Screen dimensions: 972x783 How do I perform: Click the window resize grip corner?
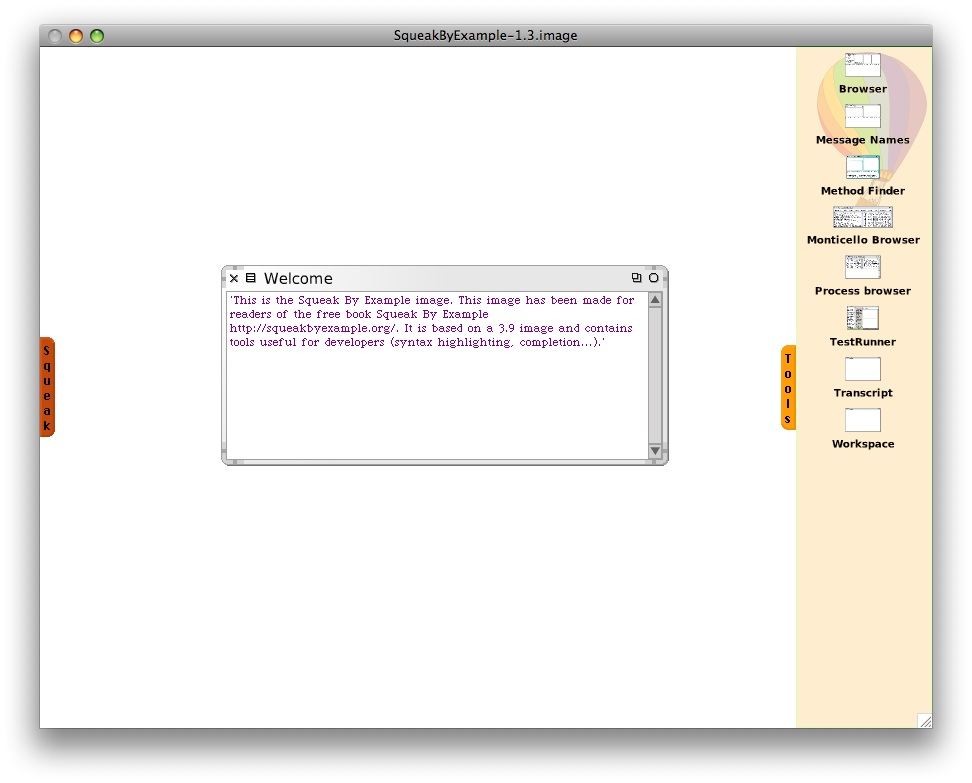click(x=925, y=721)
